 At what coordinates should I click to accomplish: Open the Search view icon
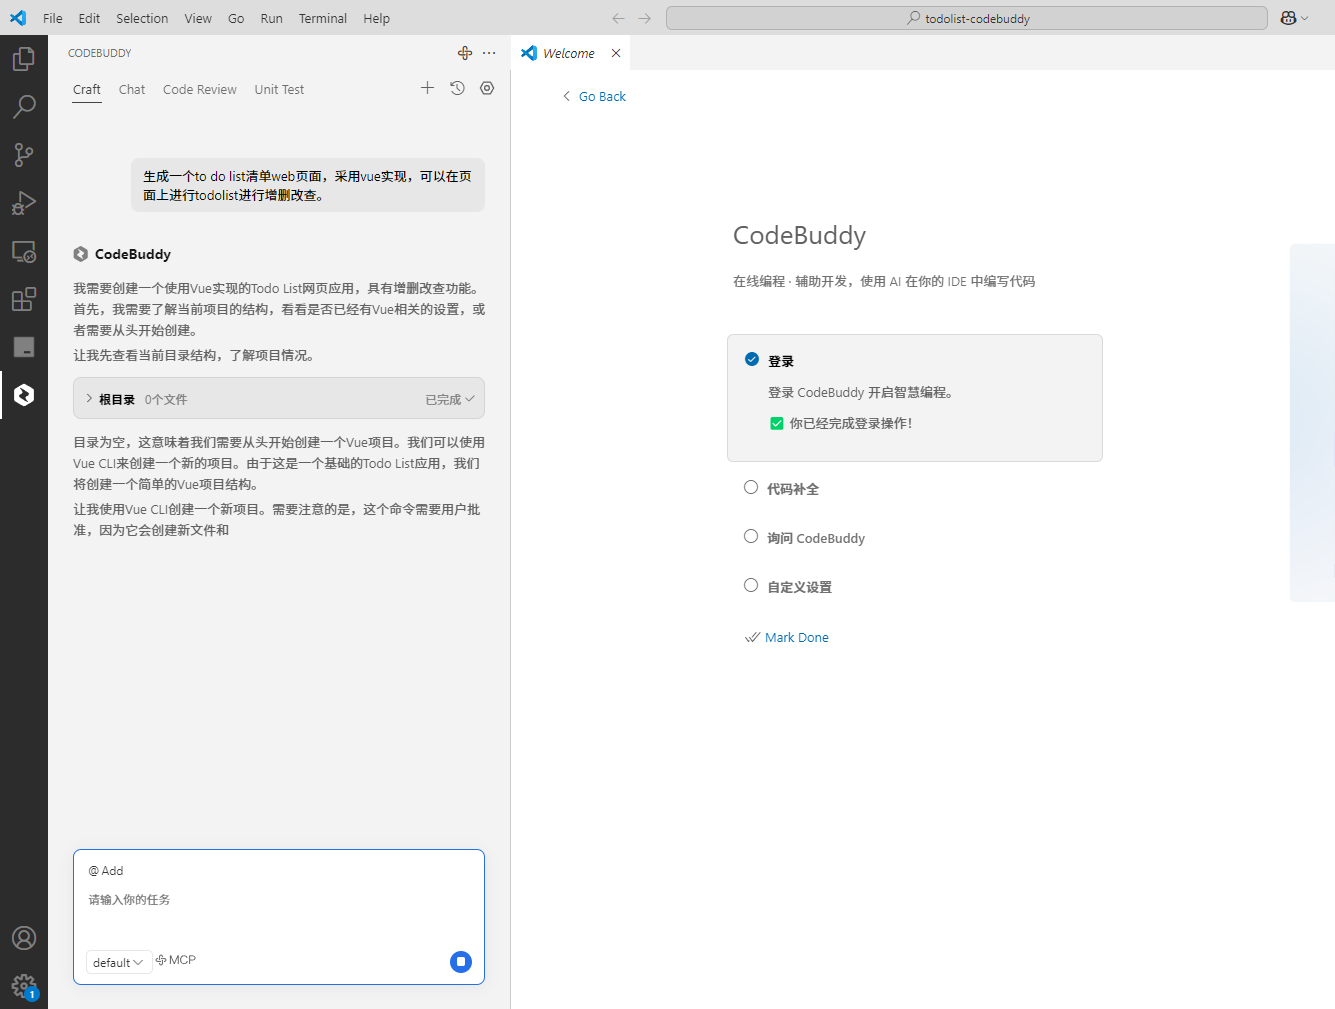[24, 107]
